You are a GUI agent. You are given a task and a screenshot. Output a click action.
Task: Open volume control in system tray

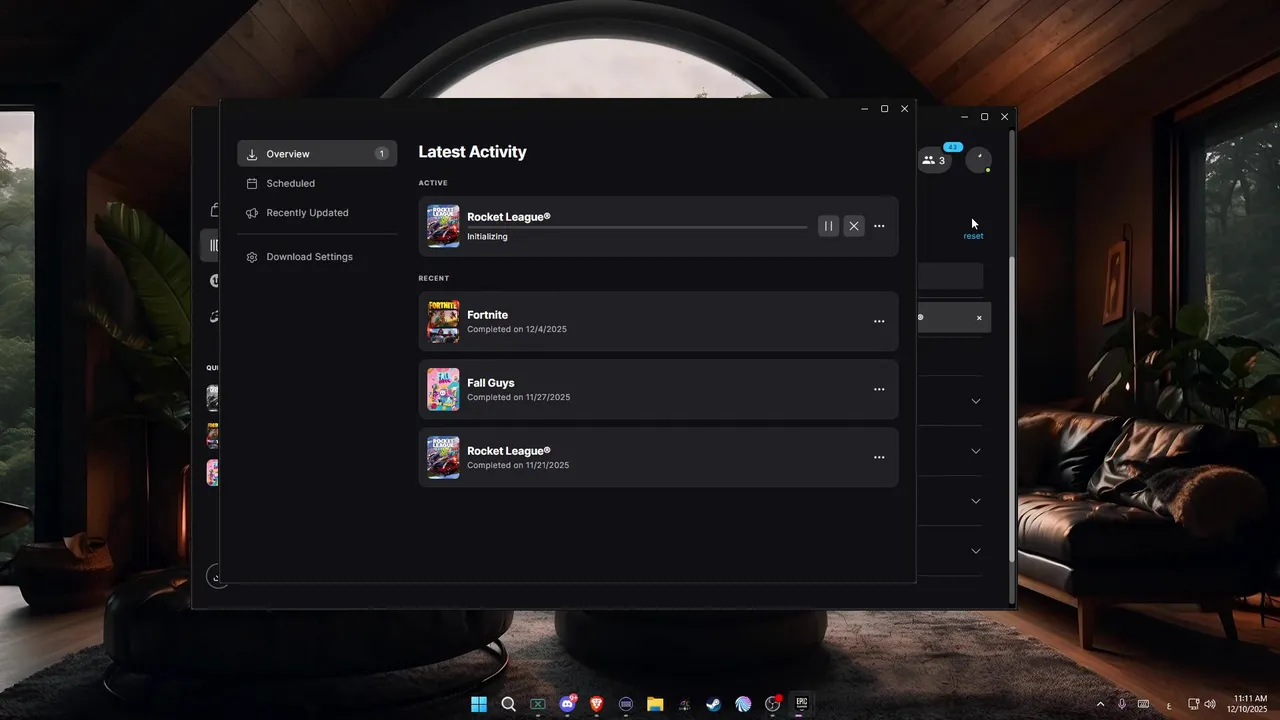pyautogui.click(x=1210, y=704)
